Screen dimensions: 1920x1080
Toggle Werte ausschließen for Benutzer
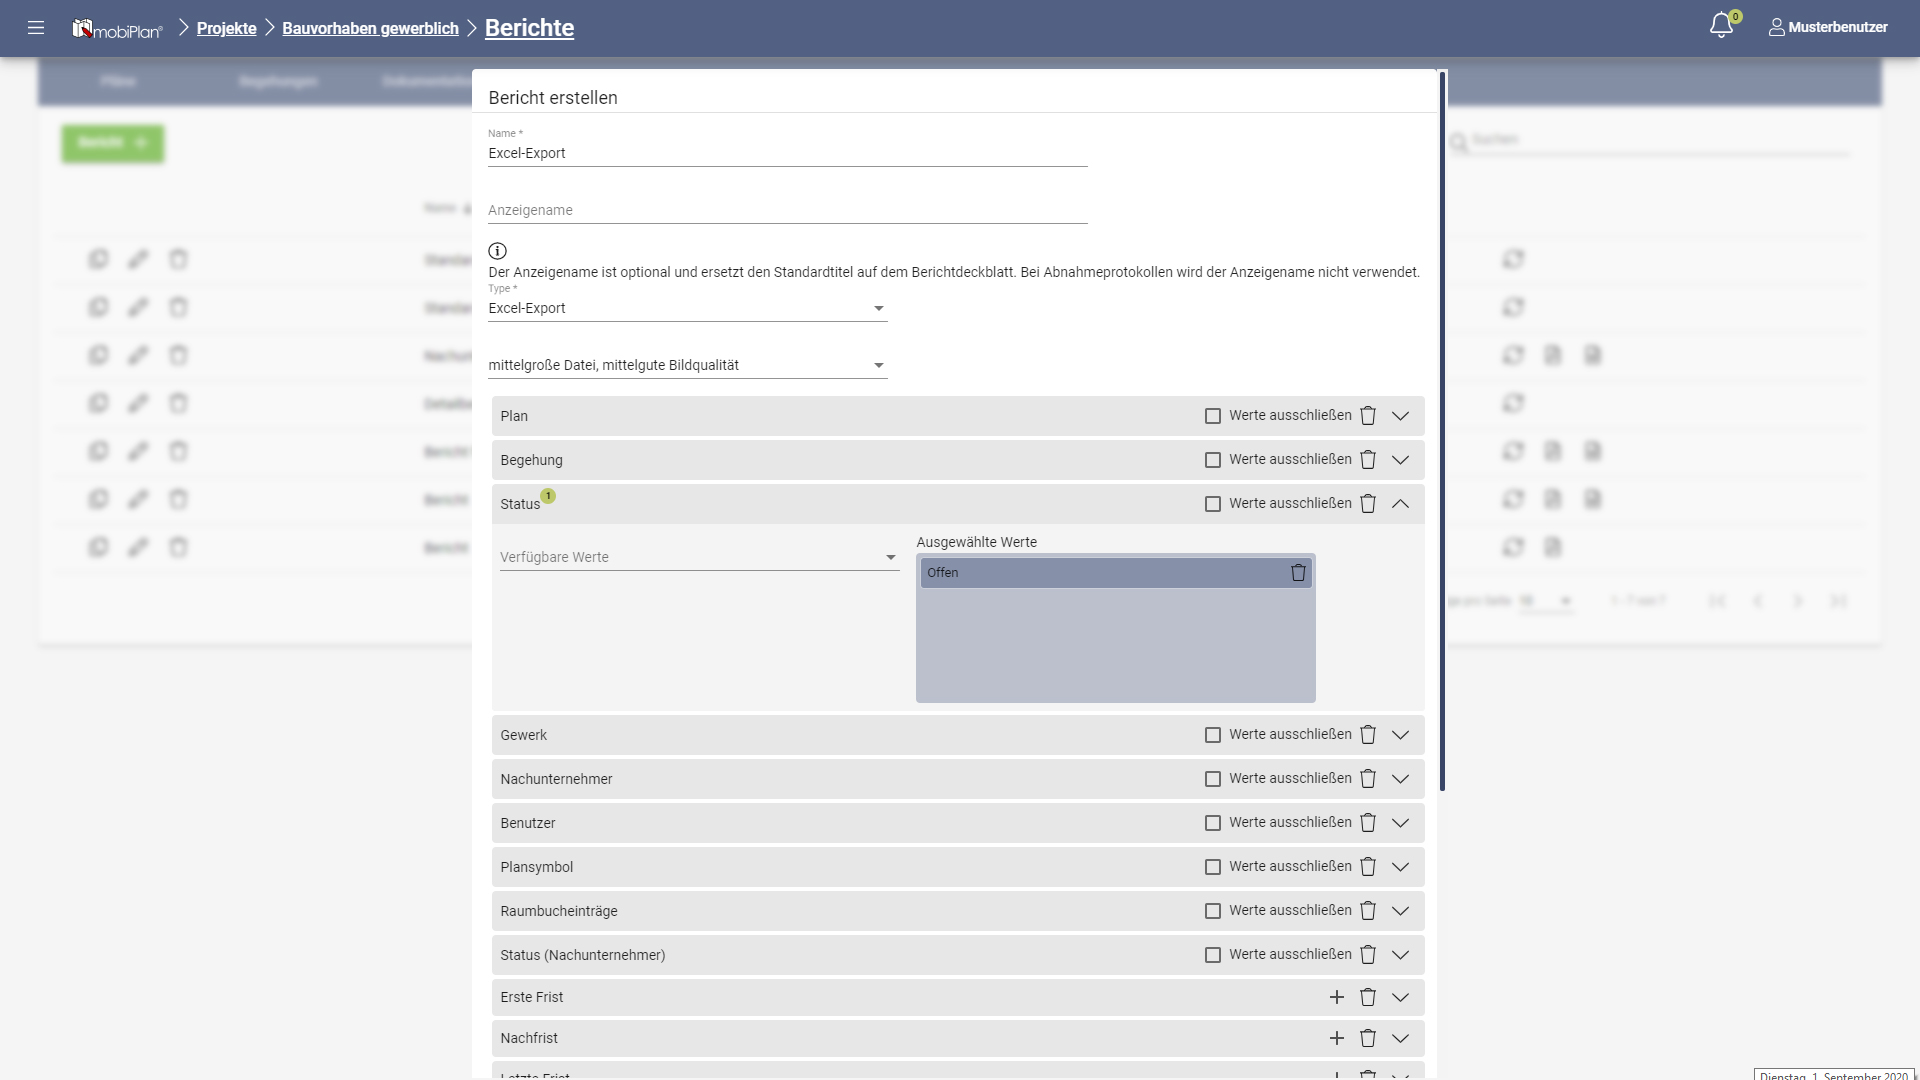[x=1212, y=823]
